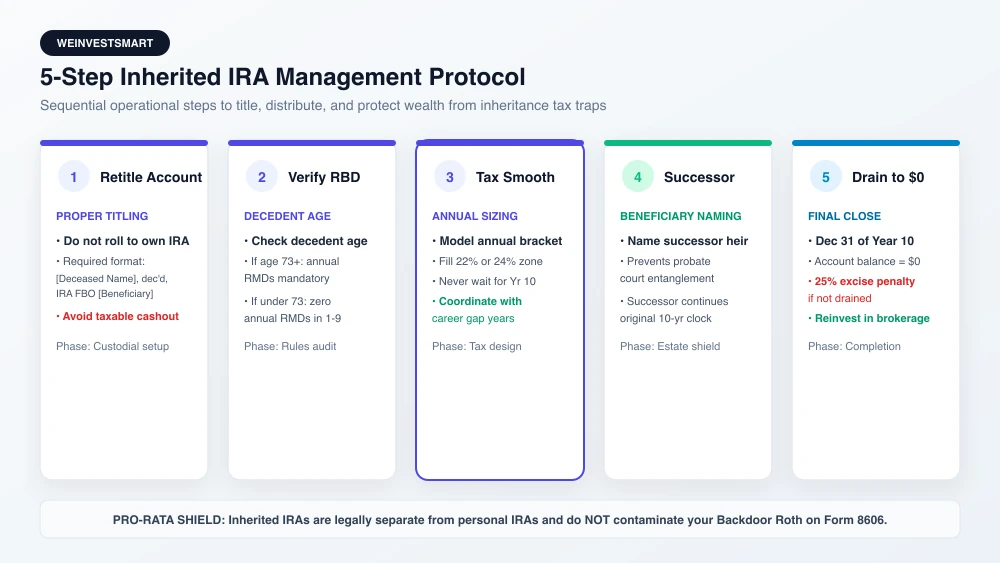
Task: Click 'Never wait for Yr 10'
Action: coord(484,281)
